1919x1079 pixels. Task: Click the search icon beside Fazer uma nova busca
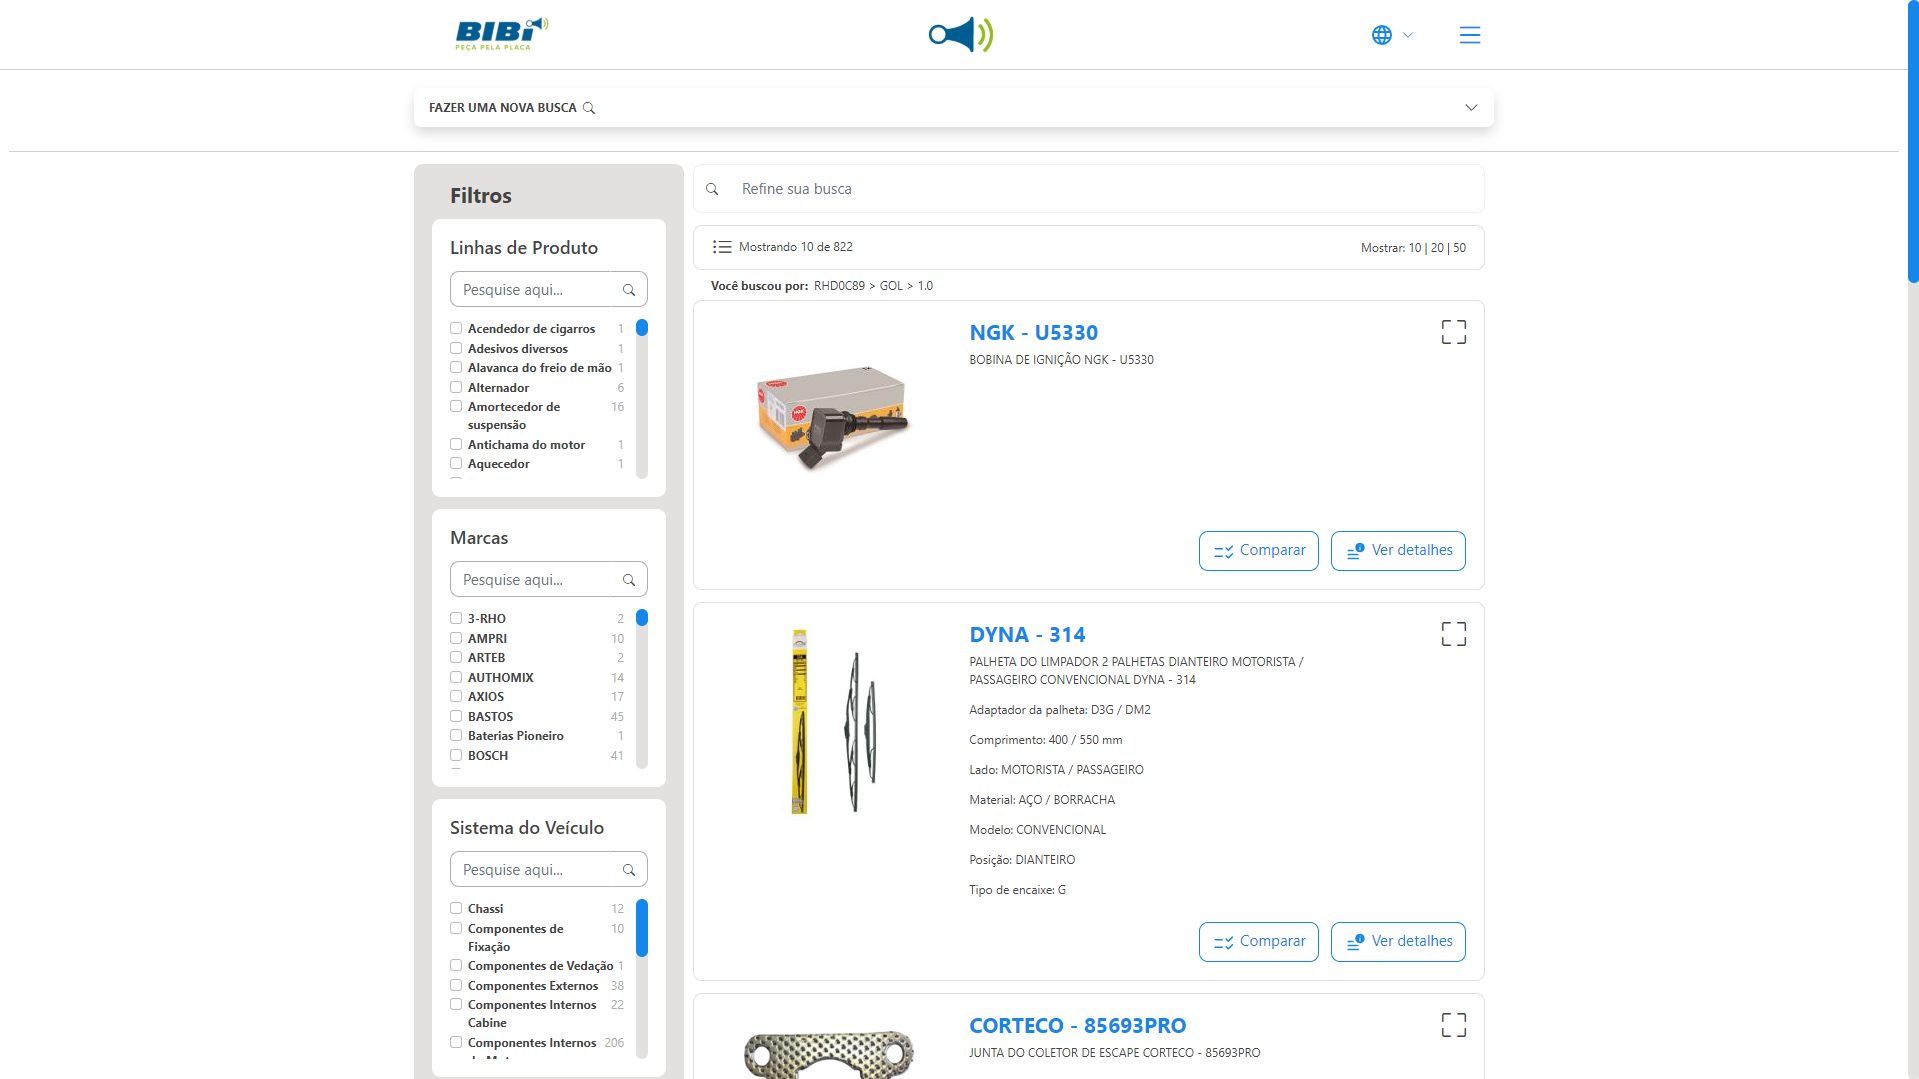click(589, 108)
